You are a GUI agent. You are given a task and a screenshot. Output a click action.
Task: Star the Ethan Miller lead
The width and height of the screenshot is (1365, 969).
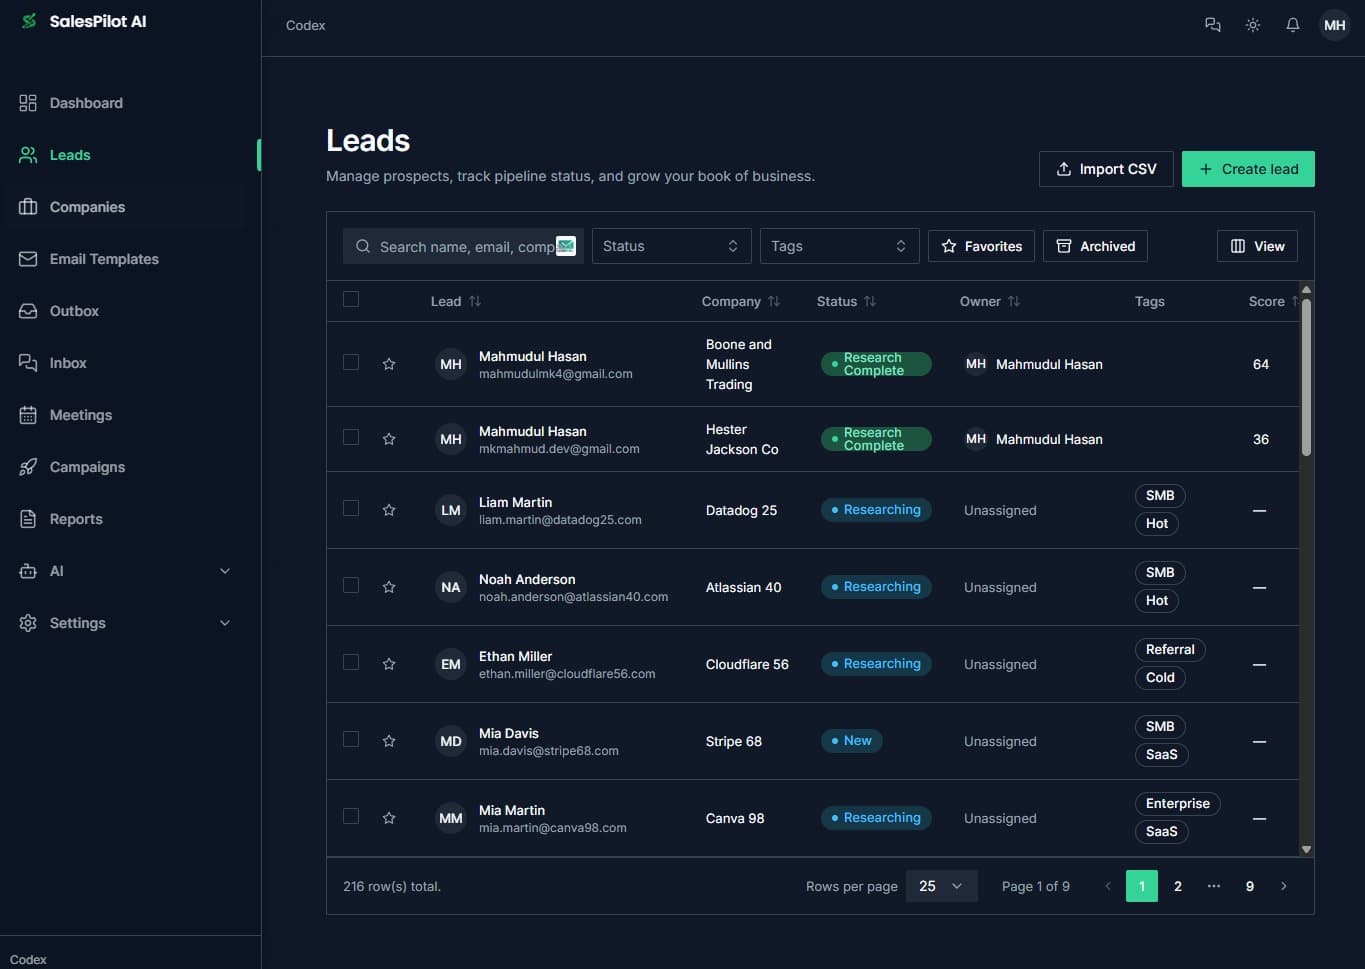pyautogui.click(x=389, y=664)
